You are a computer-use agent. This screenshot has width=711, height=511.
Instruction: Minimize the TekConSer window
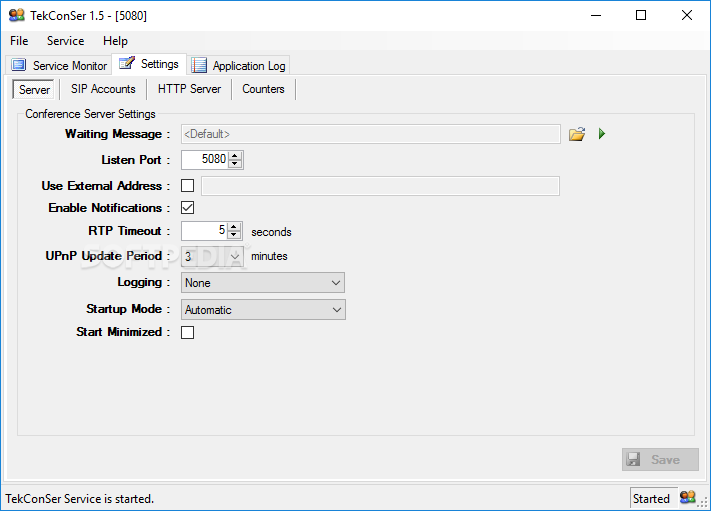[596, 15]
